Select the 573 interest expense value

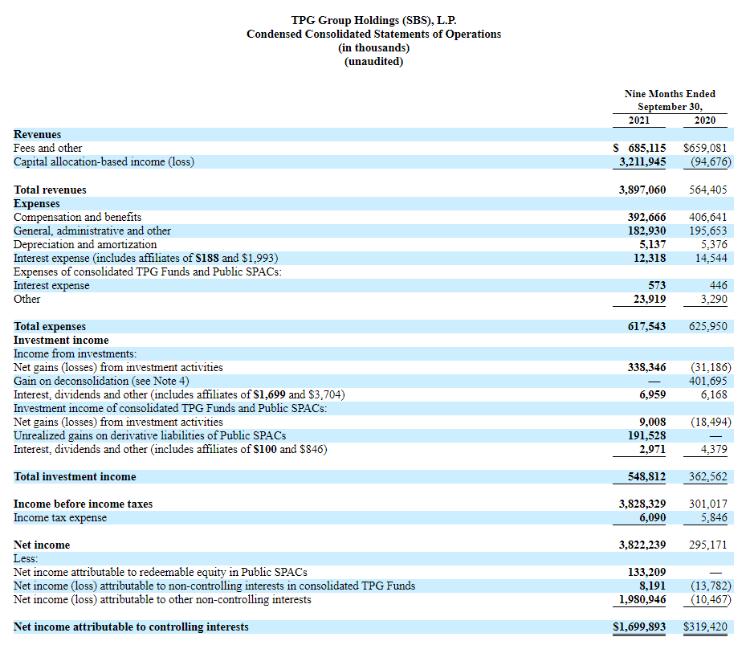(657, 286)
